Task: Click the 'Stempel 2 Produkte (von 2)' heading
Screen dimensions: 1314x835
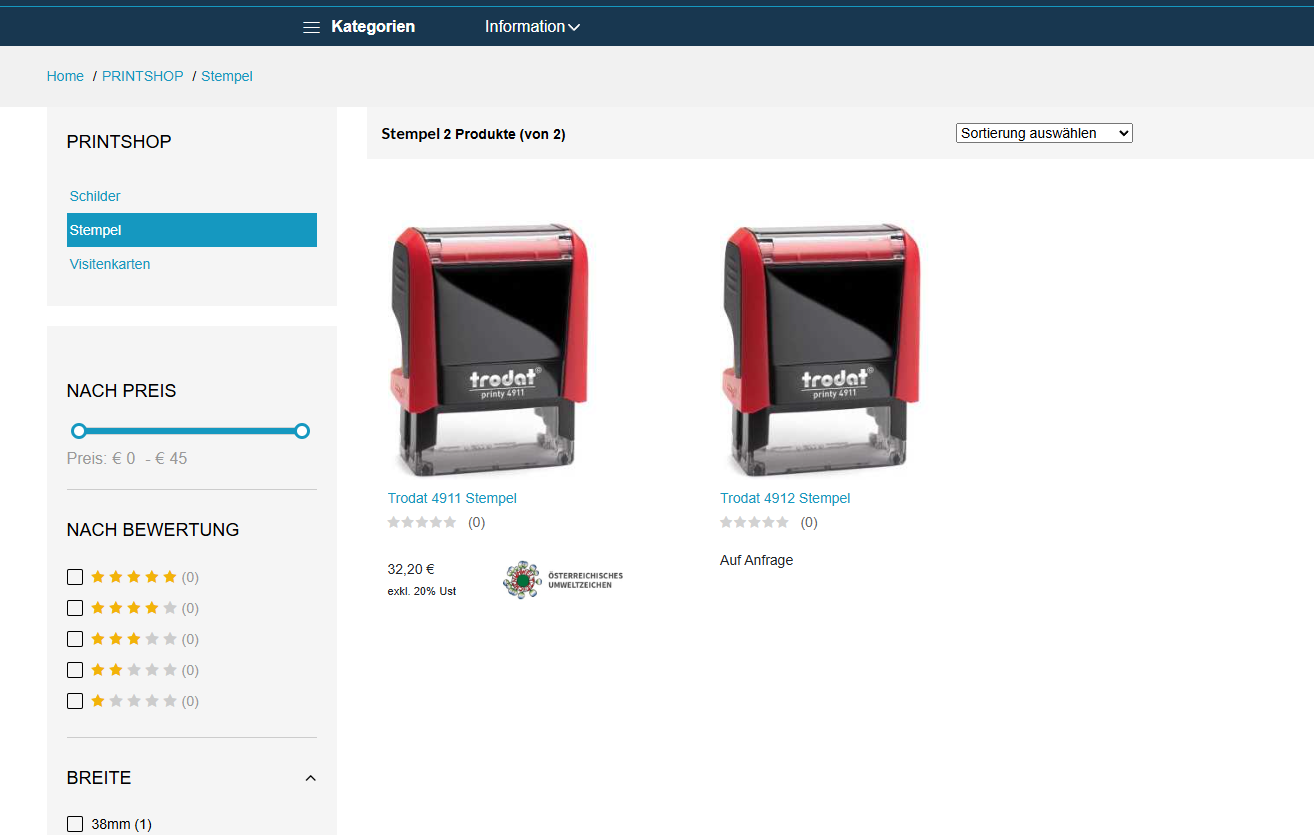Action: 474,134
